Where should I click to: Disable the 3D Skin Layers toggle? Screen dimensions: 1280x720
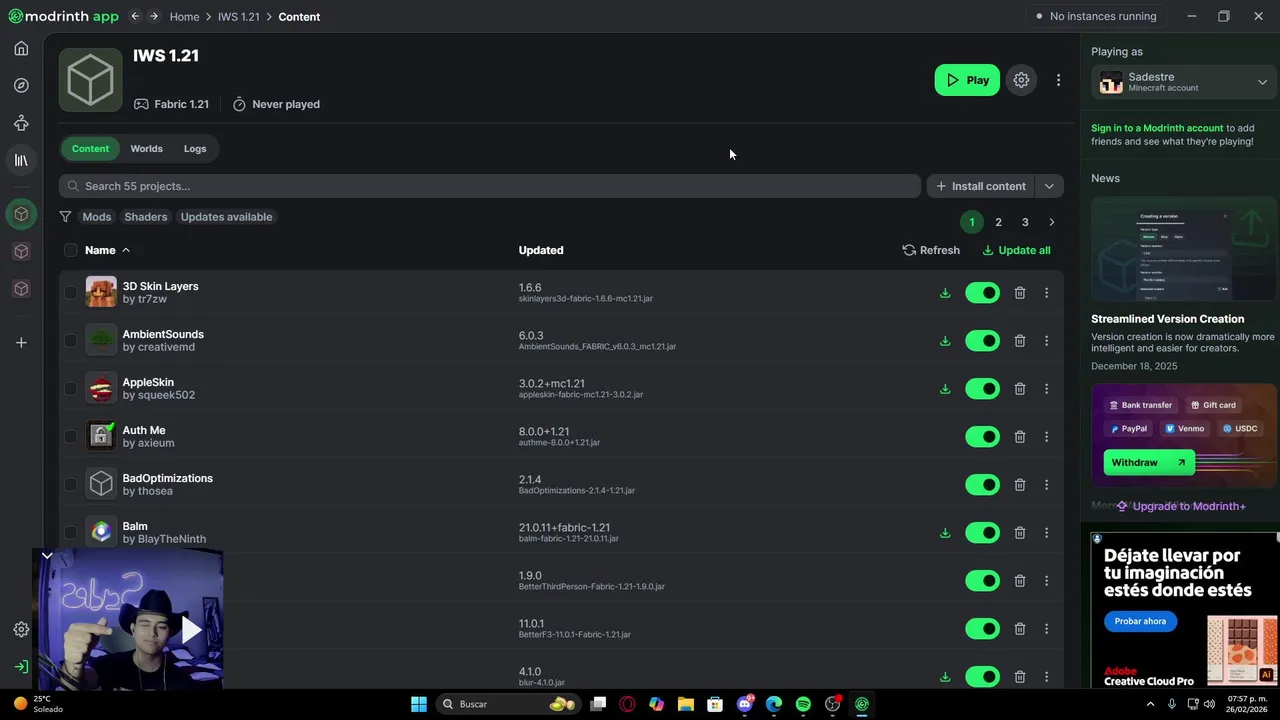(x=982, y=293)
